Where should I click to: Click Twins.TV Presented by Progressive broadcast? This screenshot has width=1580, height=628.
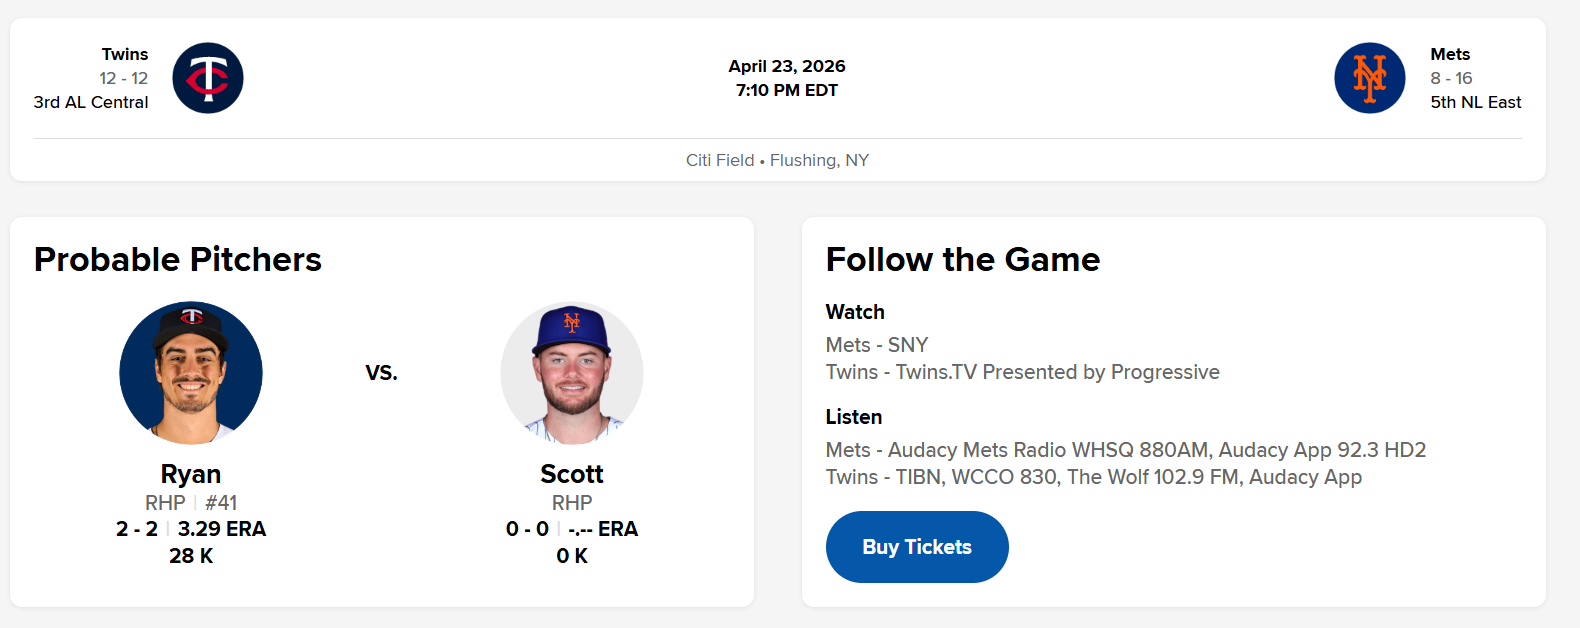[1022, 372]
